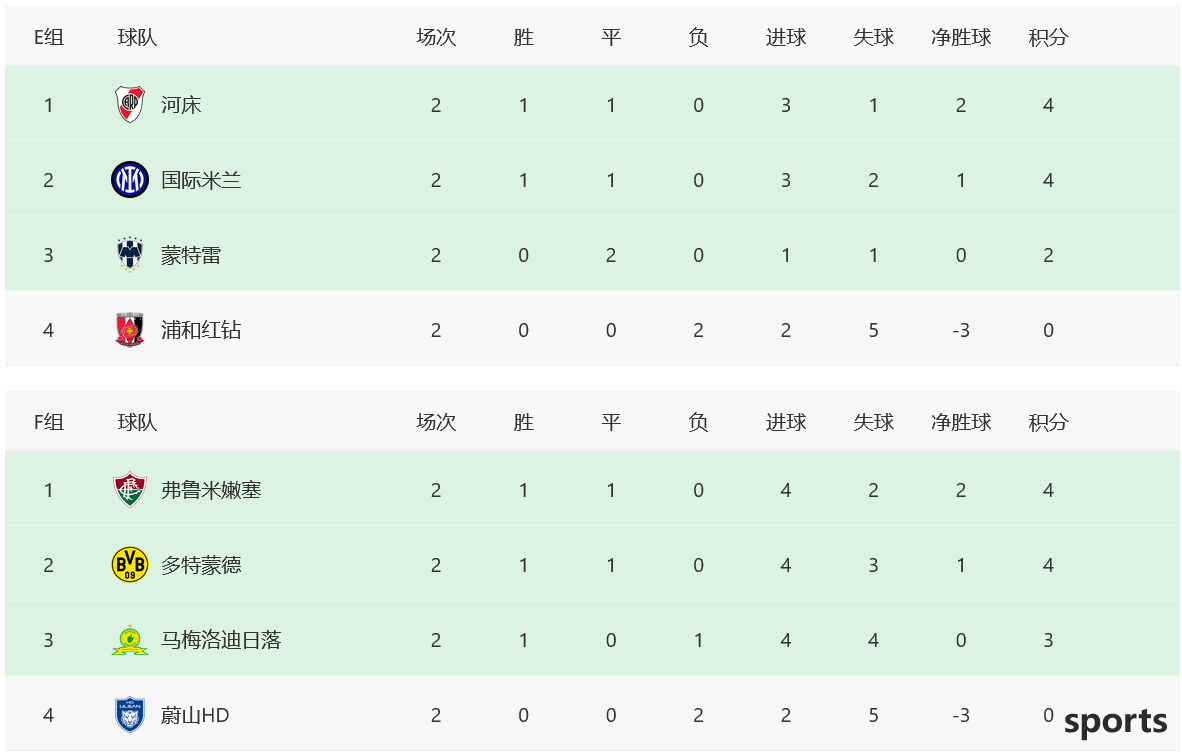Click the 马梅洛迪日落 team name
1182x753 pixels.
pyautogui.click(x=221, y=640)
